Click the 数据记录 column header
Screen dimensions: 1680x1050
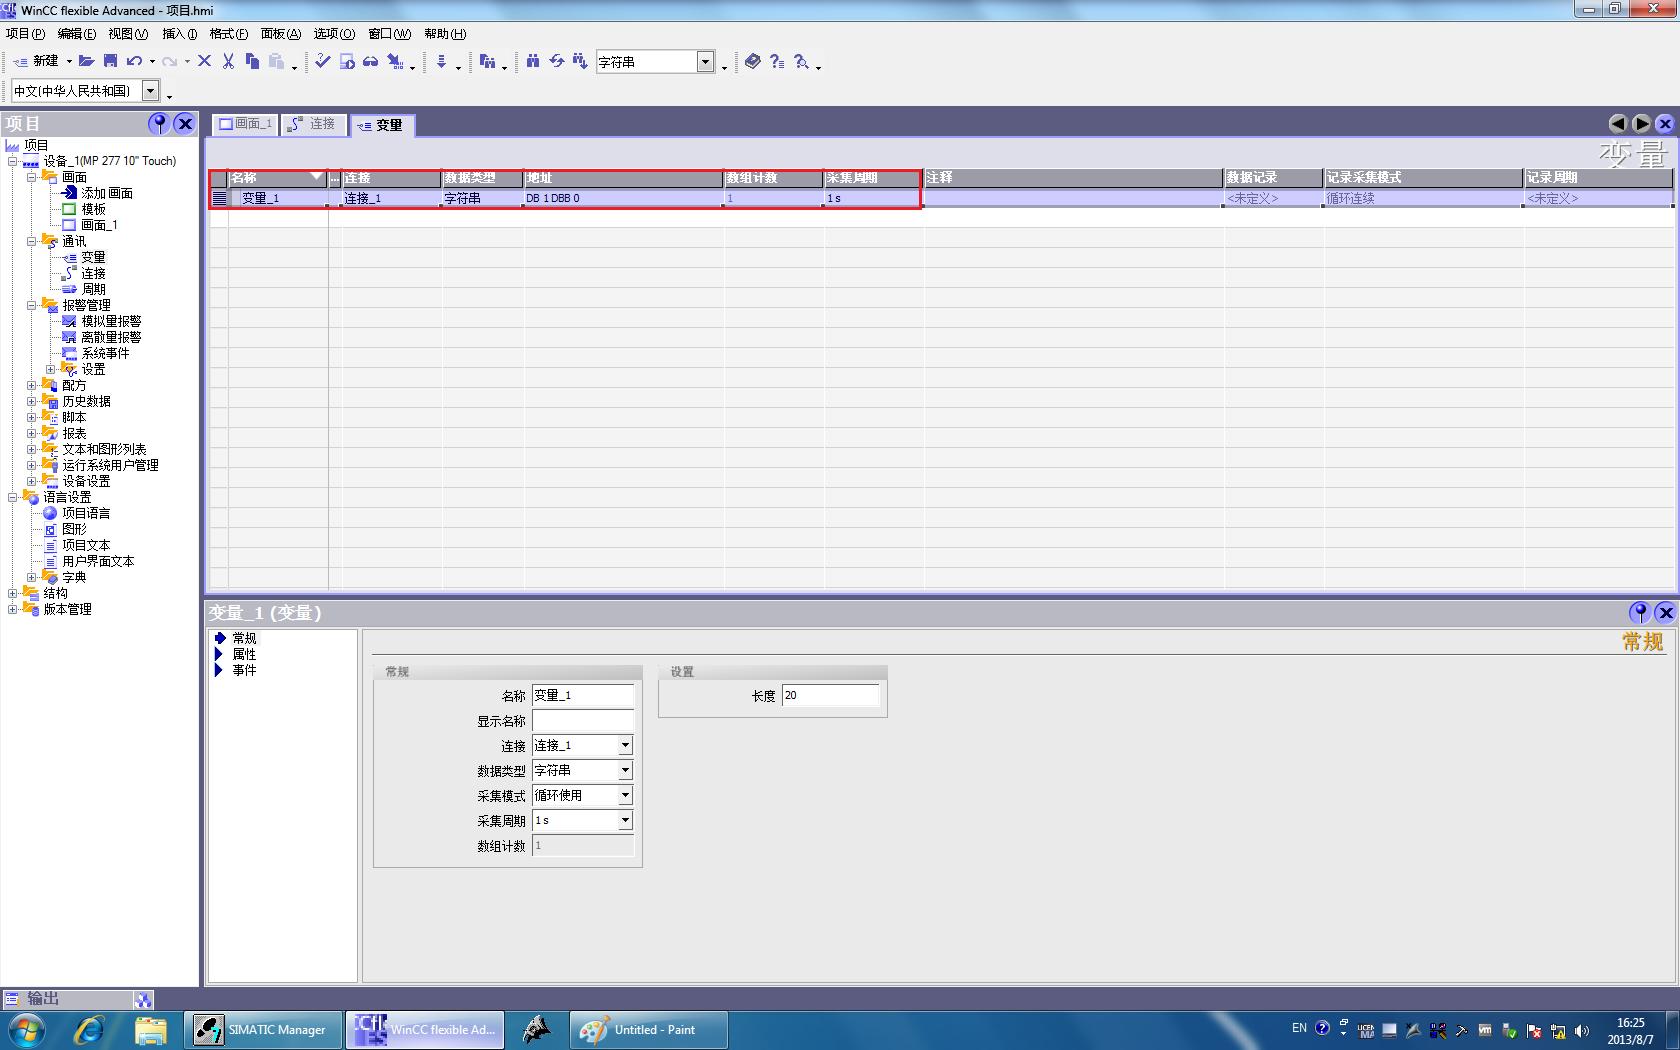click(x=1273, y=178)
